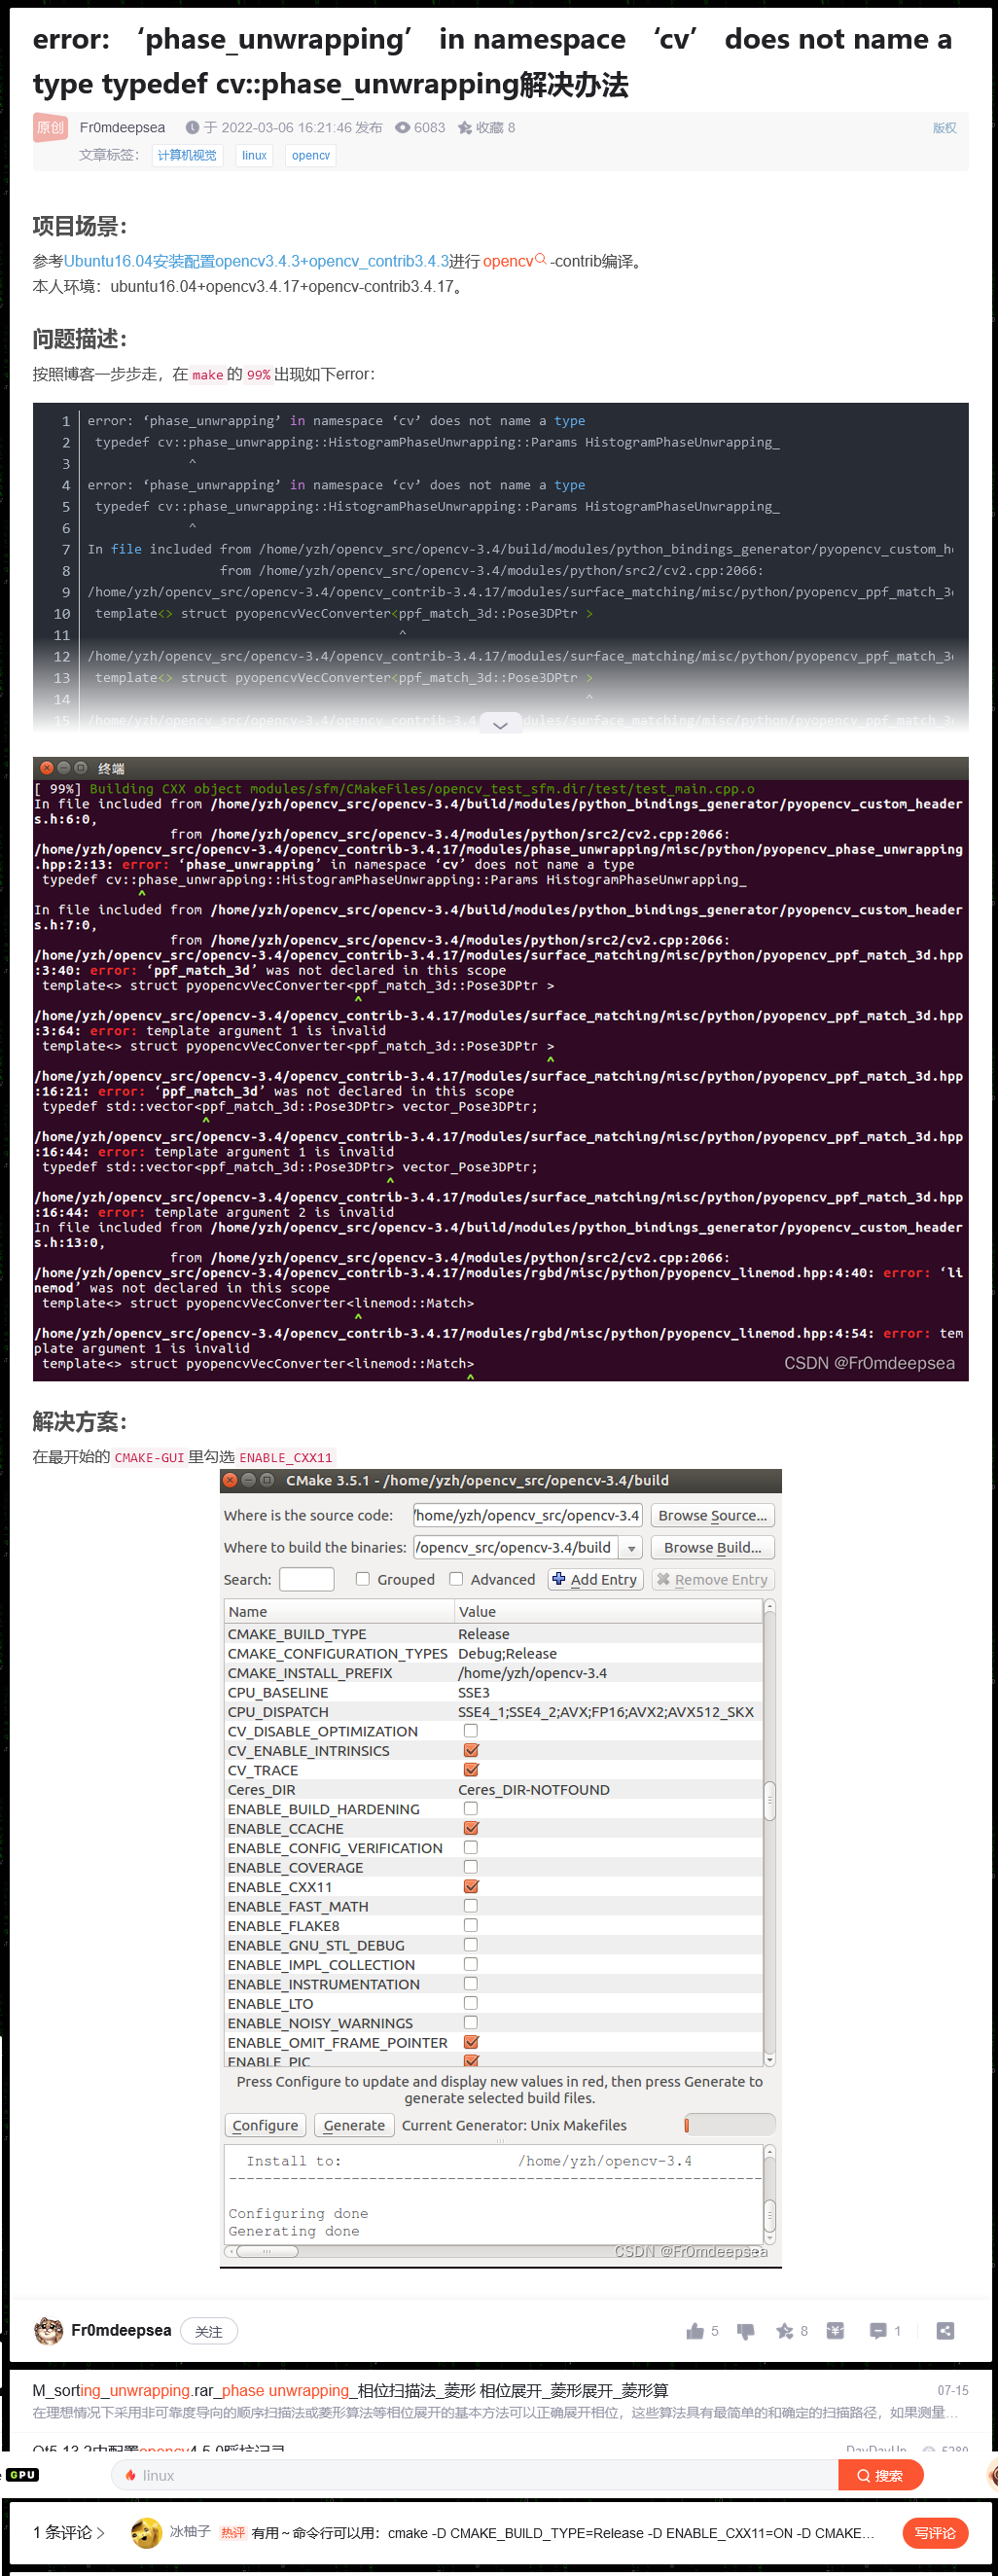The width and height of the screenshot is (998, 2576).
Task: Toggle the Advanced checkbox in CMake
Action: click(456, 1579)
